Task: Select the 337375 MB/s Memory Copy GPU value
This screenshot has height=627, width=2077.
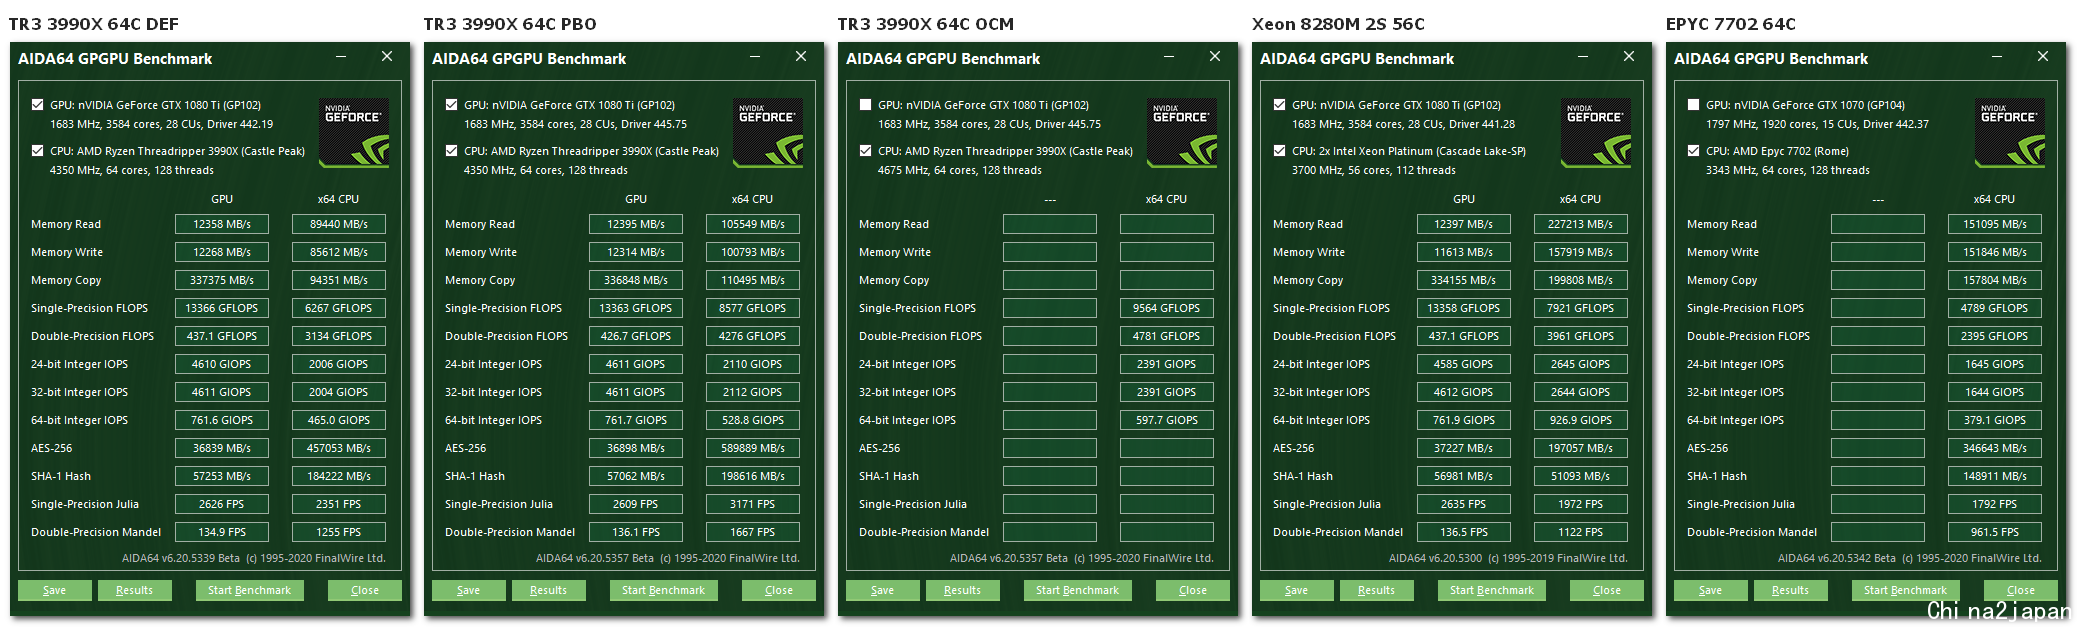Action: (222, 280)
